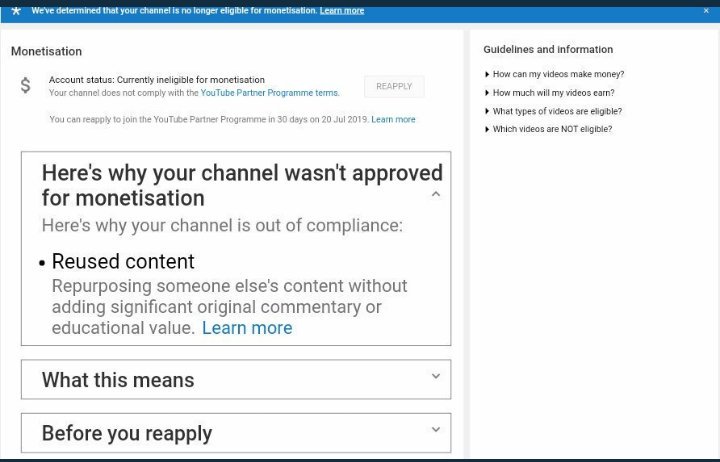Expand the 'What this means' section chevron

pos(436,376)
